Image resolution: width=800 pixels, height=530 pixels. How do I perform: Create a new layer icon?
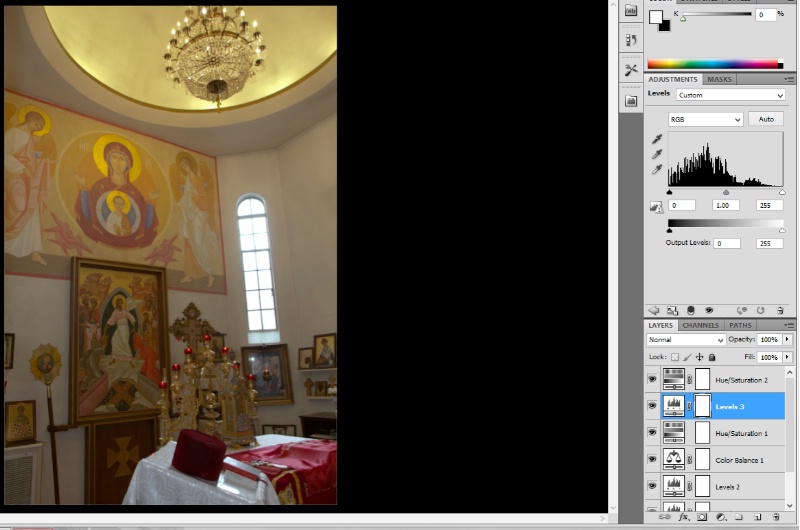pyautogui.click(x=758, y=517)
